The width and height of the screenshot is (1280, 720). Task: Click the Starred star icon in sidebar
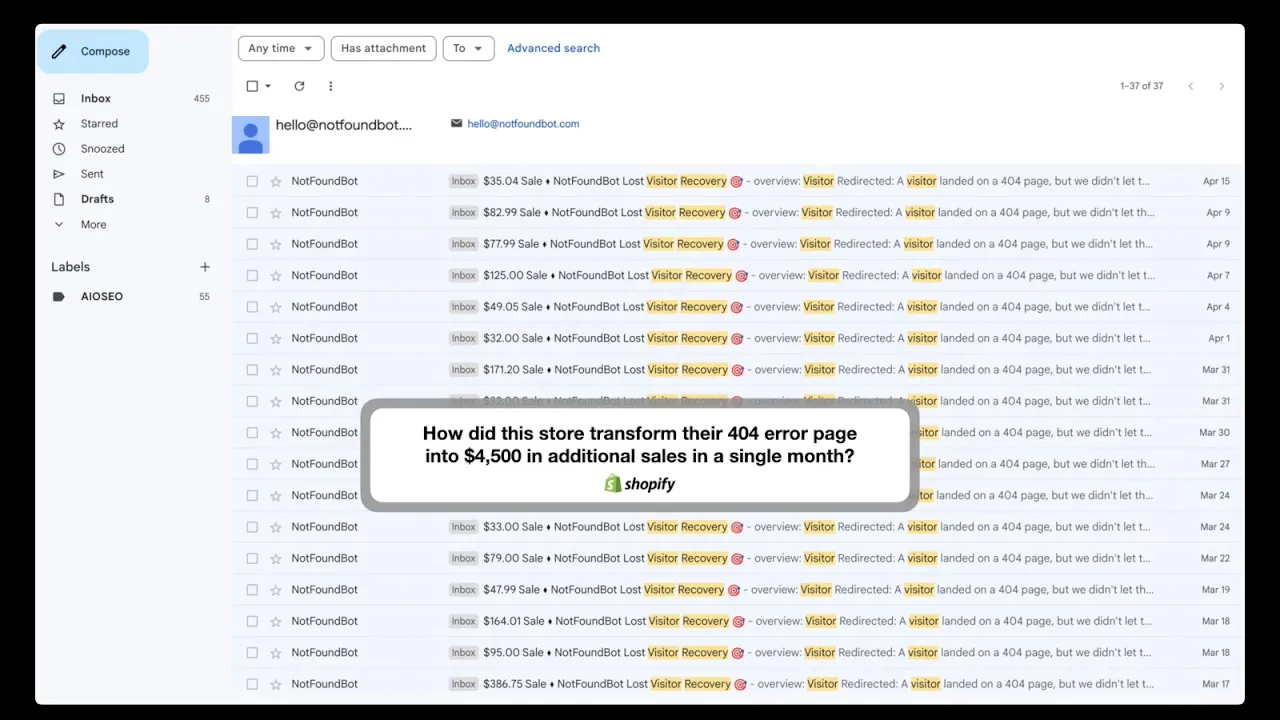pyautogui.click(x=59, y=124)
